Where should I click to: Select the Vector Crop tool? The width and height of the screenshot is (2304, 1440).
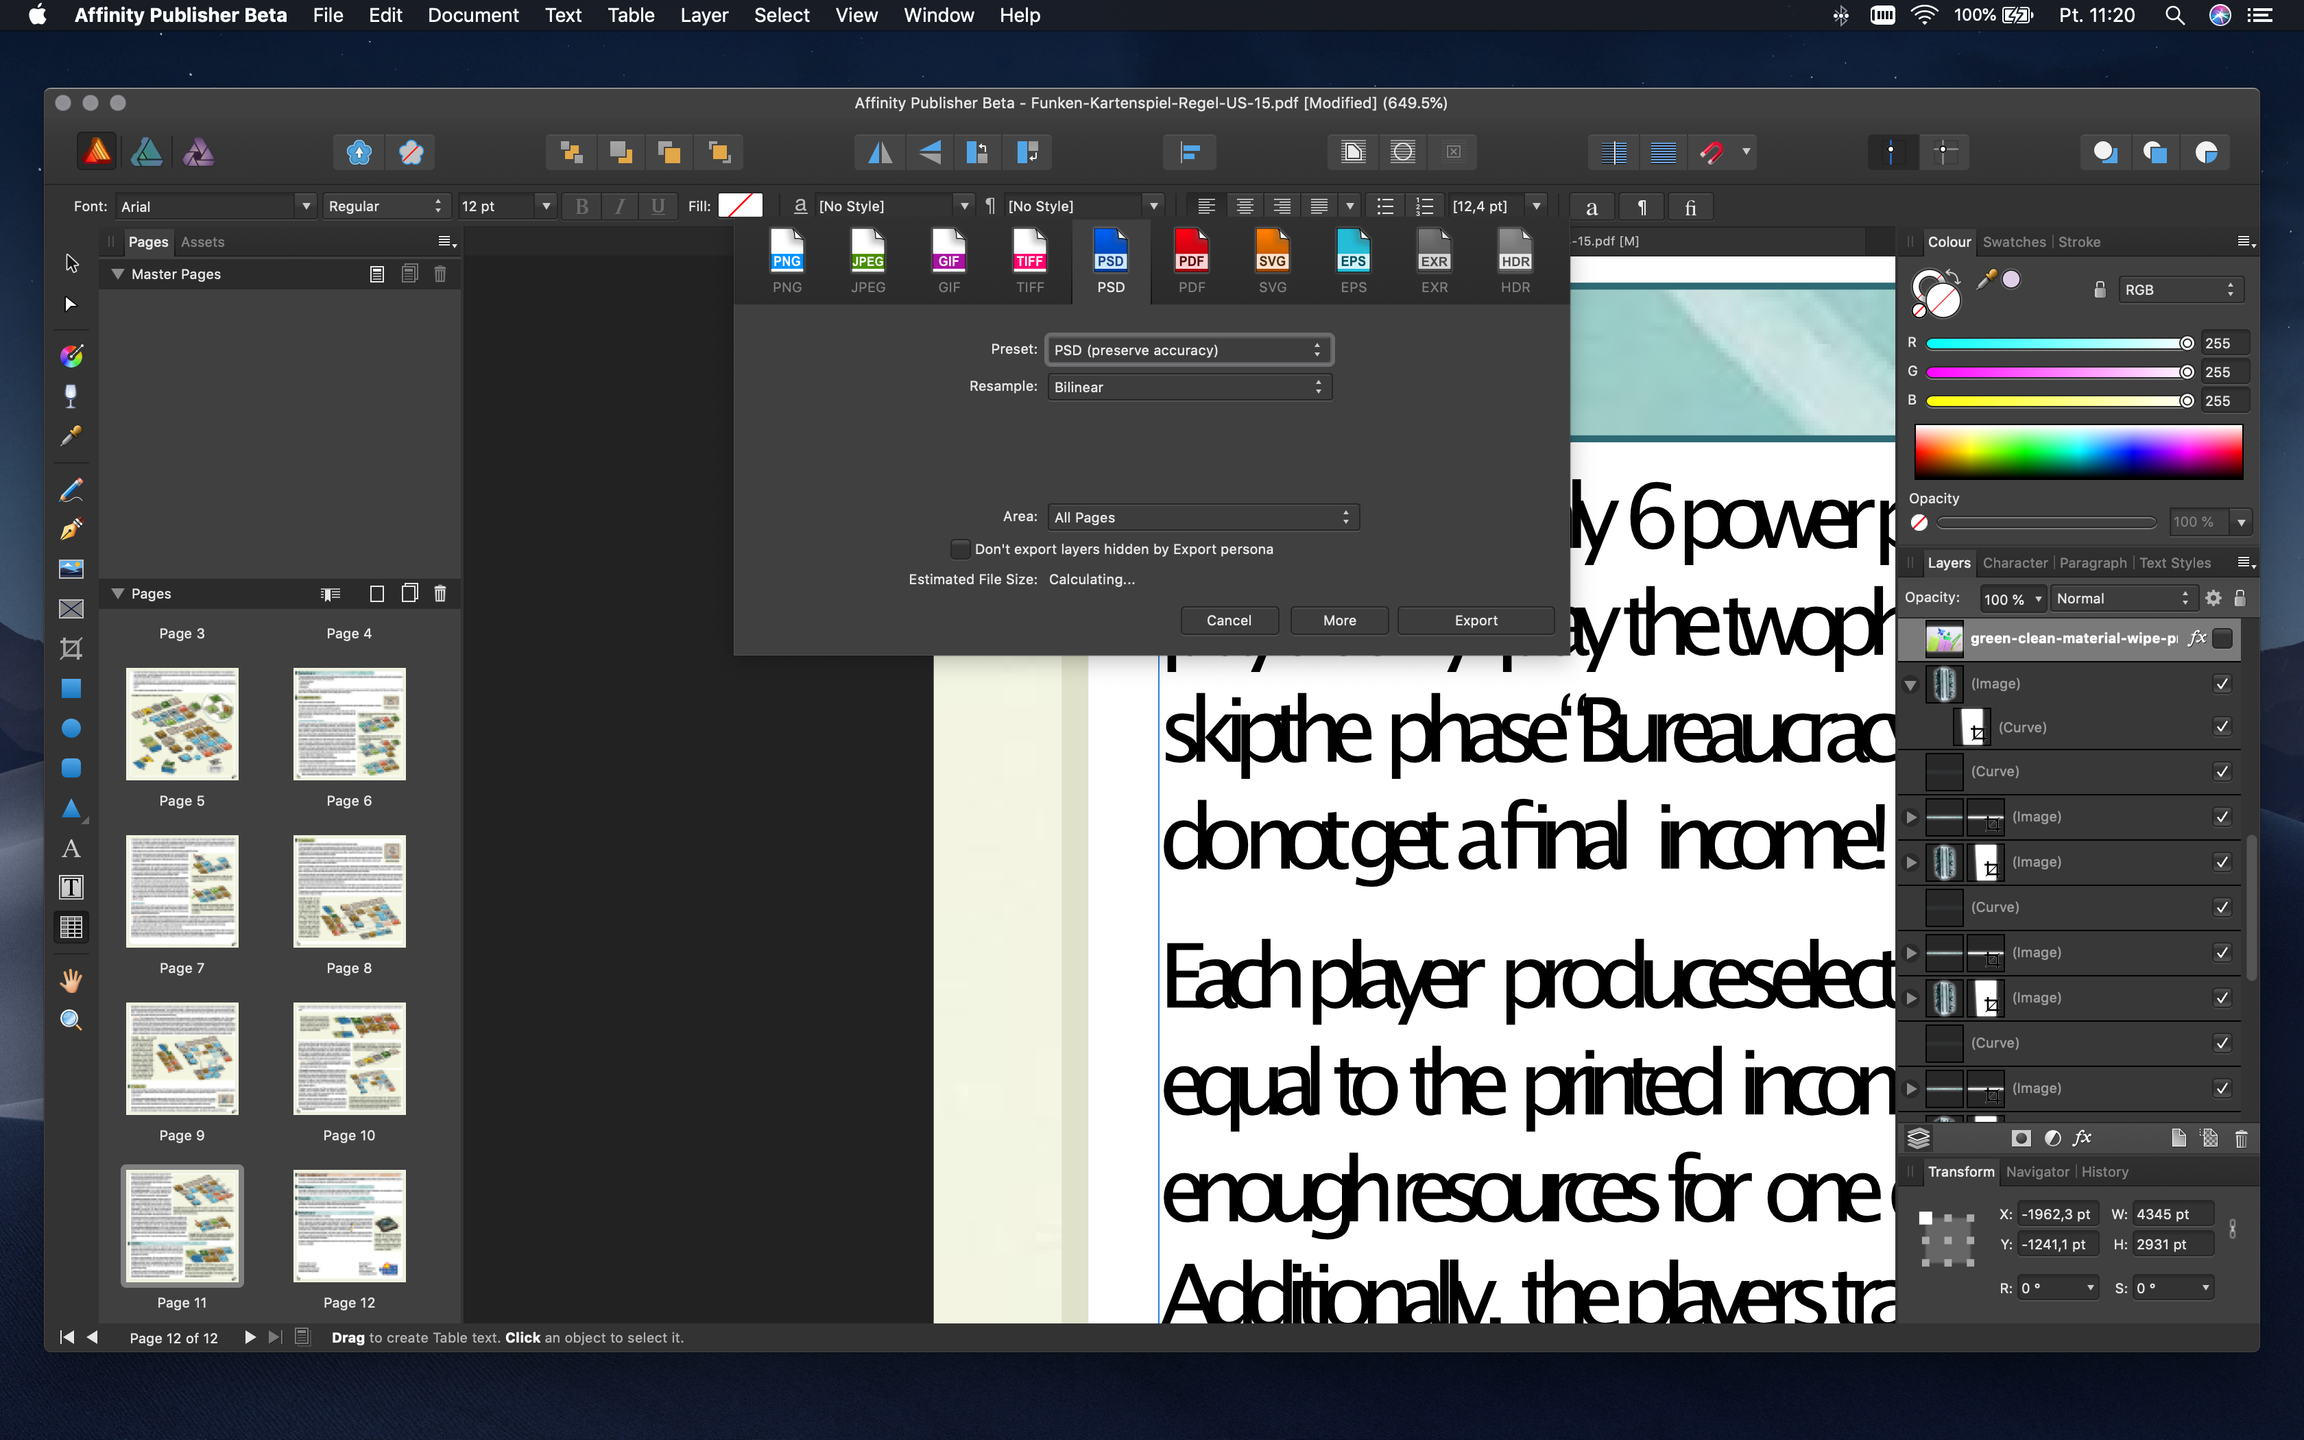point(71,649)
